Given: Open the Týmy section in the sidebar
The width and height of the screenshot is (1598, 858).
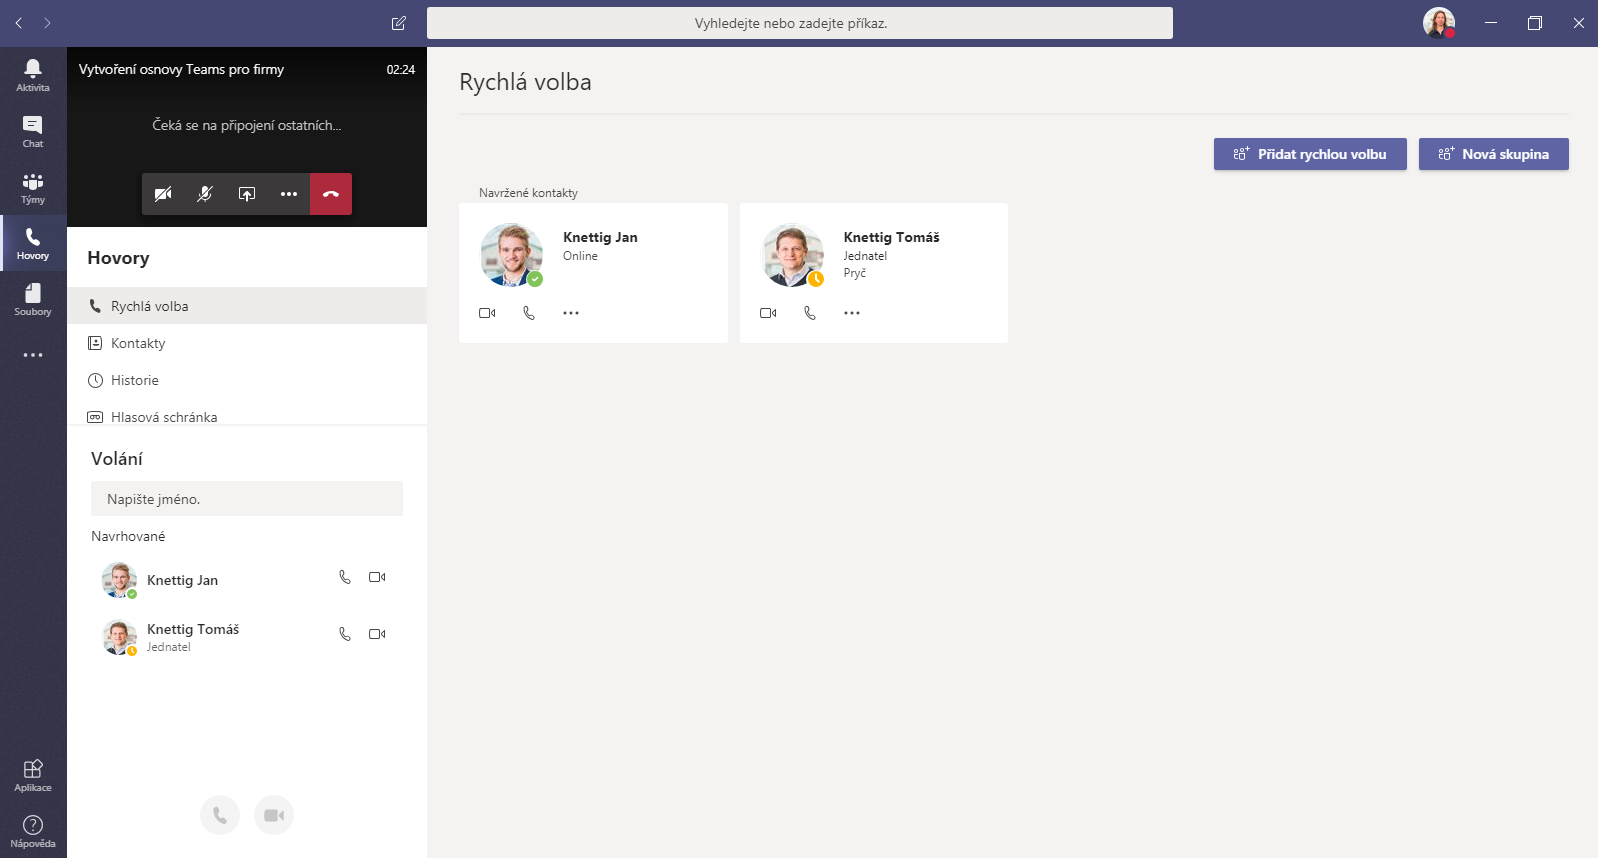Looking at the screenshot, I should [x=33, y=187].
